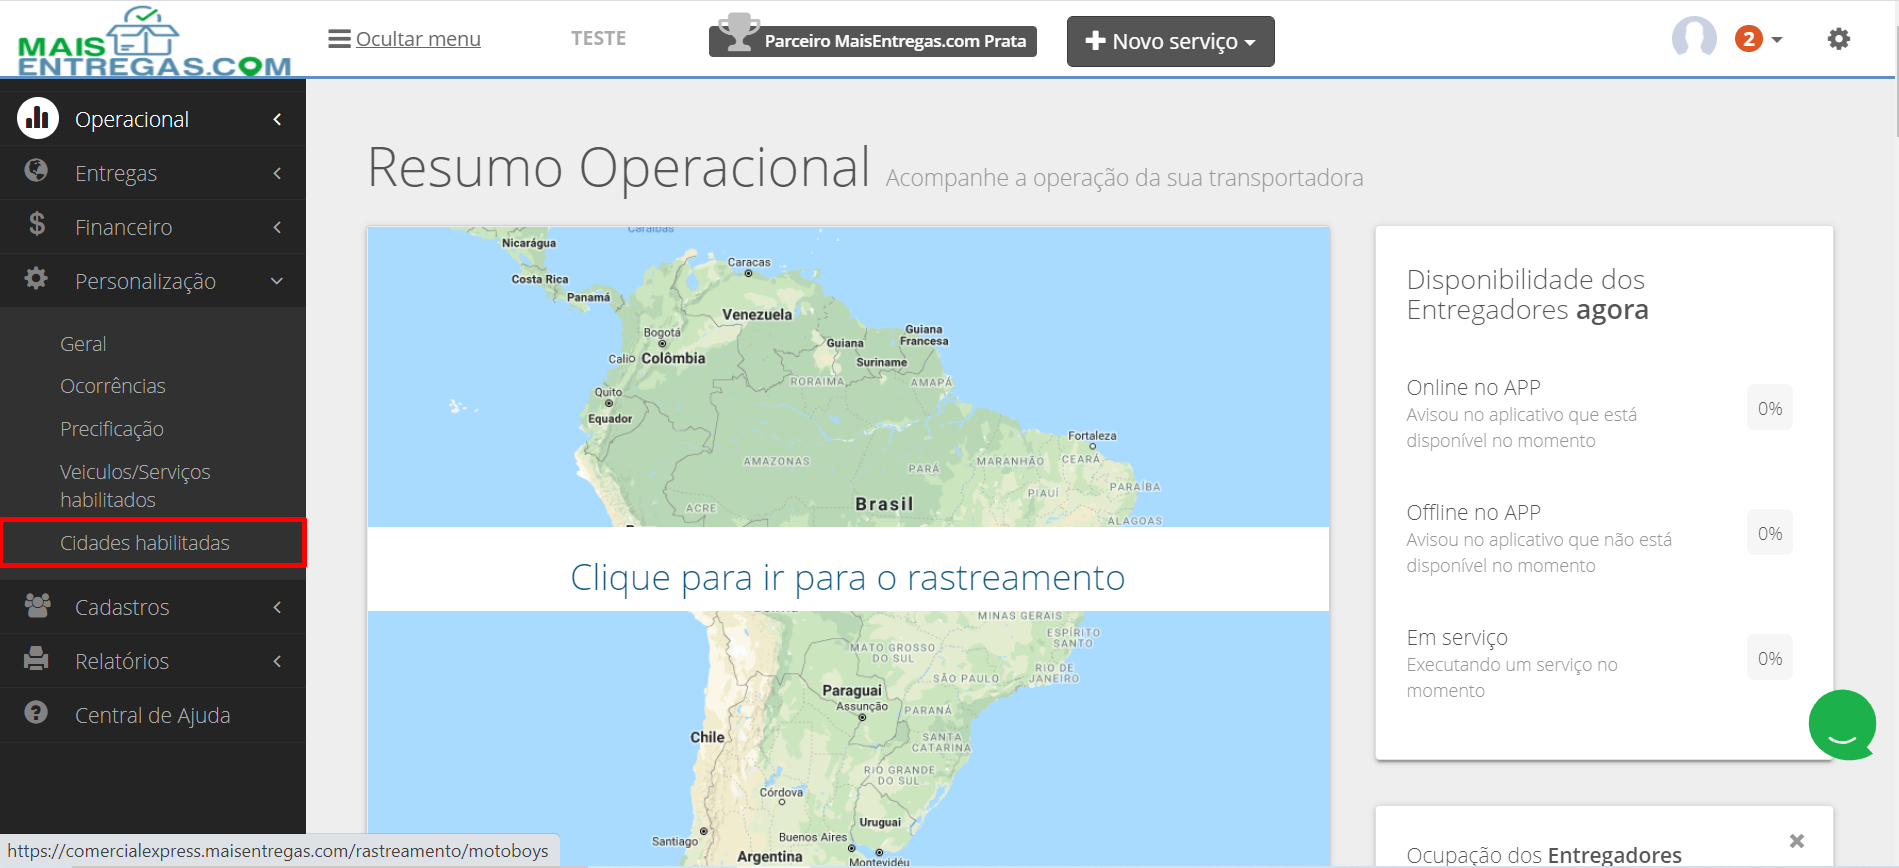Screen dimensions: 1899x868
Task: Open Ocorrências submenu item
Action: pos(113,386)
